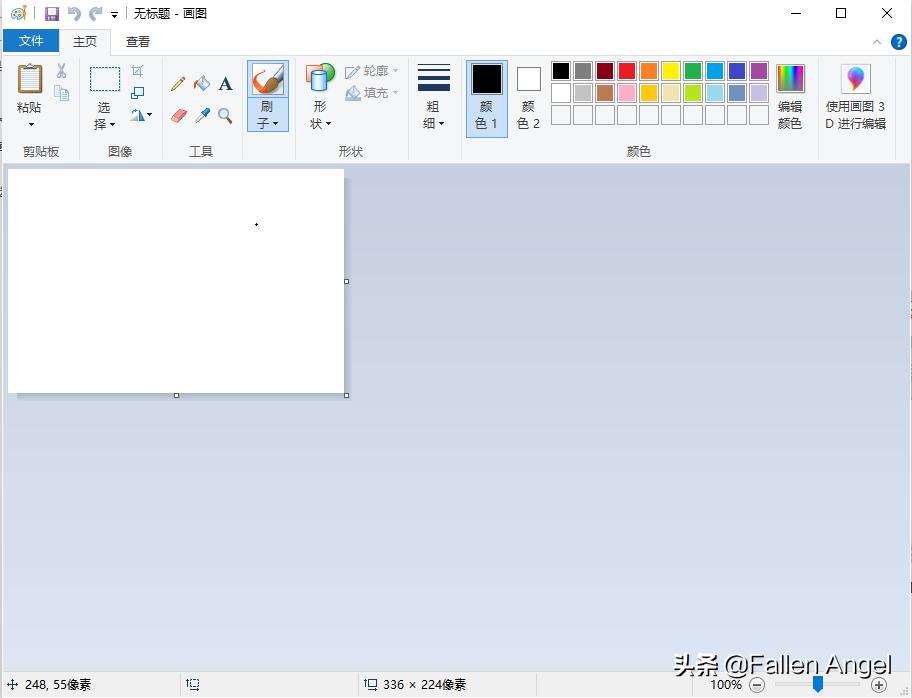Select the Magnifier tool
The height and width of the screenshot is (698, 912).
point(224,115)
